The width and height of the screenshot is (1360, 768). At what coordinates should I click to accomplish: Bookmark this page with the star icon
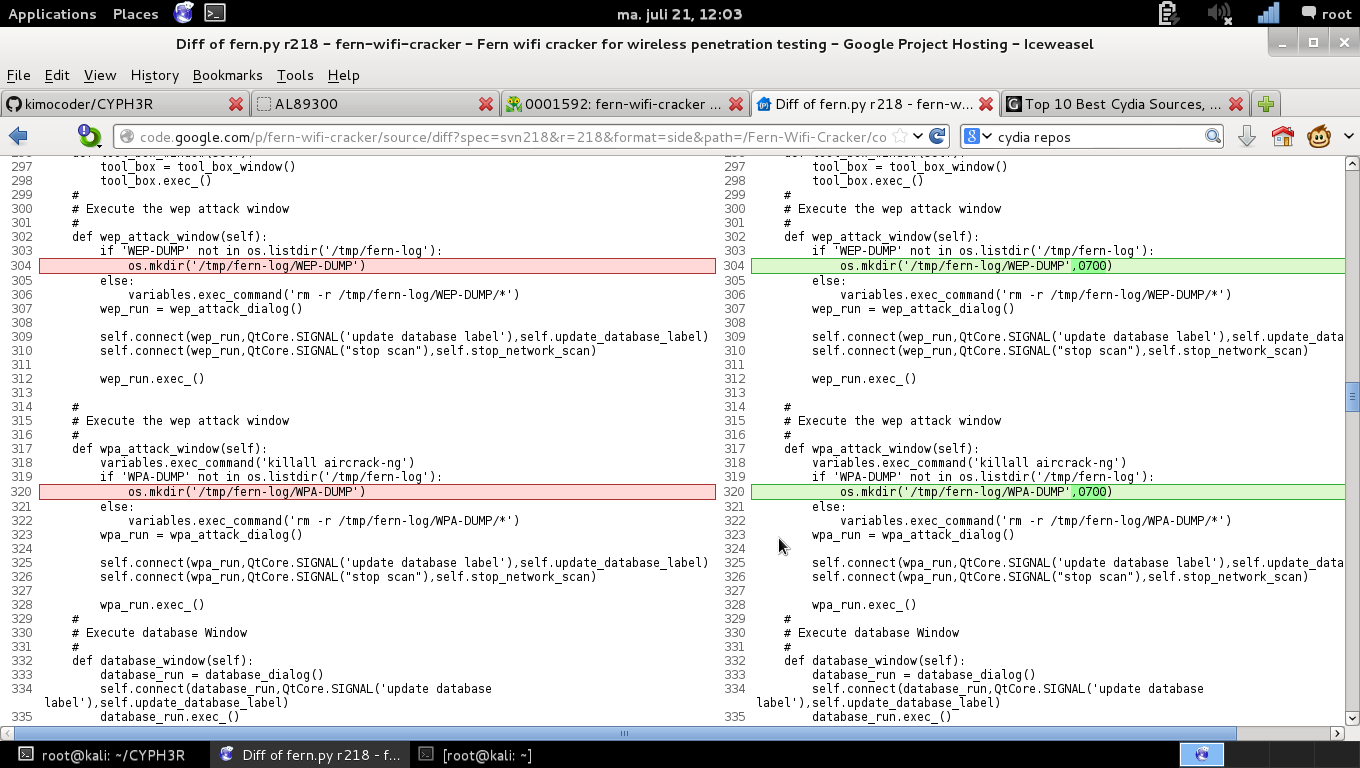pos(900,137)
